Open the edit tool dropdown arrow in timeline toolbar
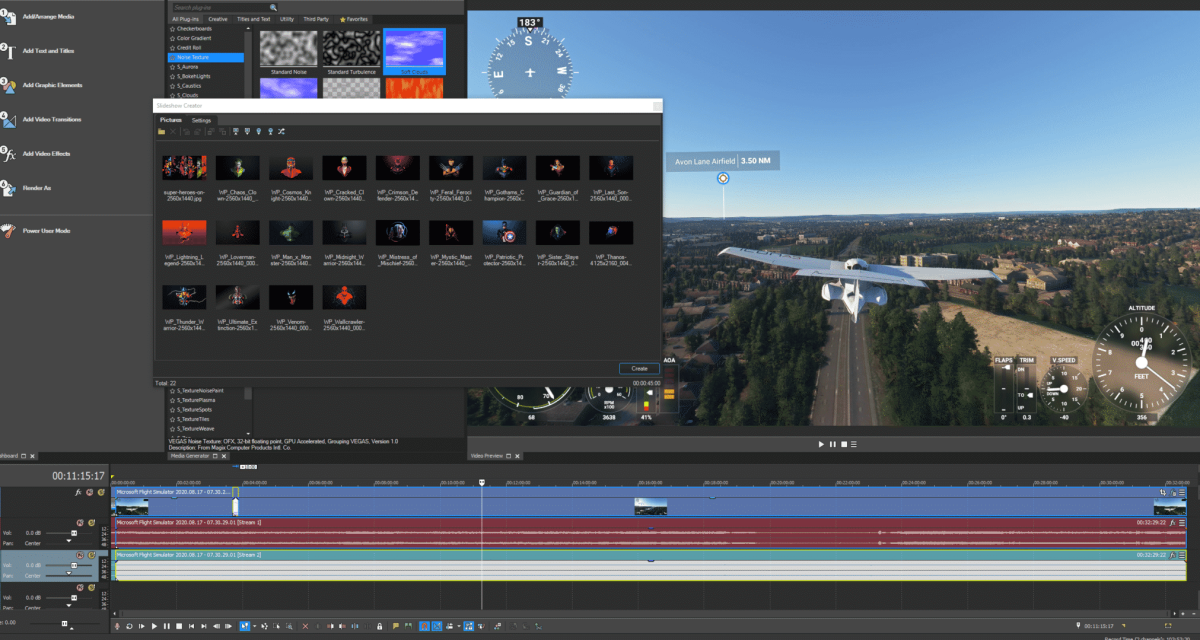The height and width of the screenshot is (640, 1200). pyautogui.click(x=254, y=626)
